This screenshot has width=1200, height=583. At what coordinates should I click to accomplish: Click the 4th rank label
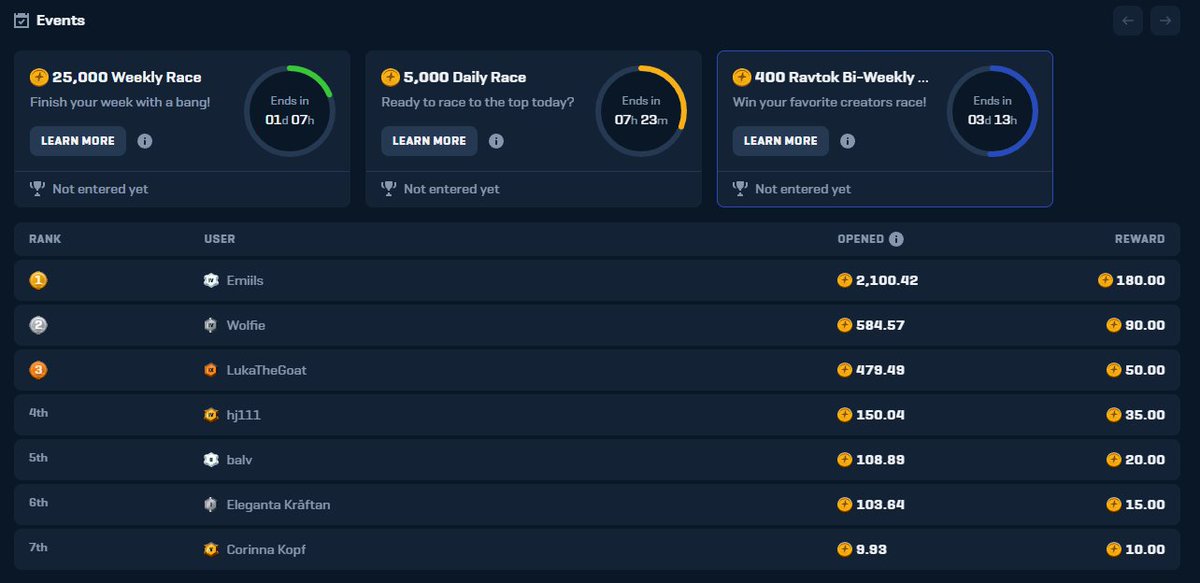(38, 412)
